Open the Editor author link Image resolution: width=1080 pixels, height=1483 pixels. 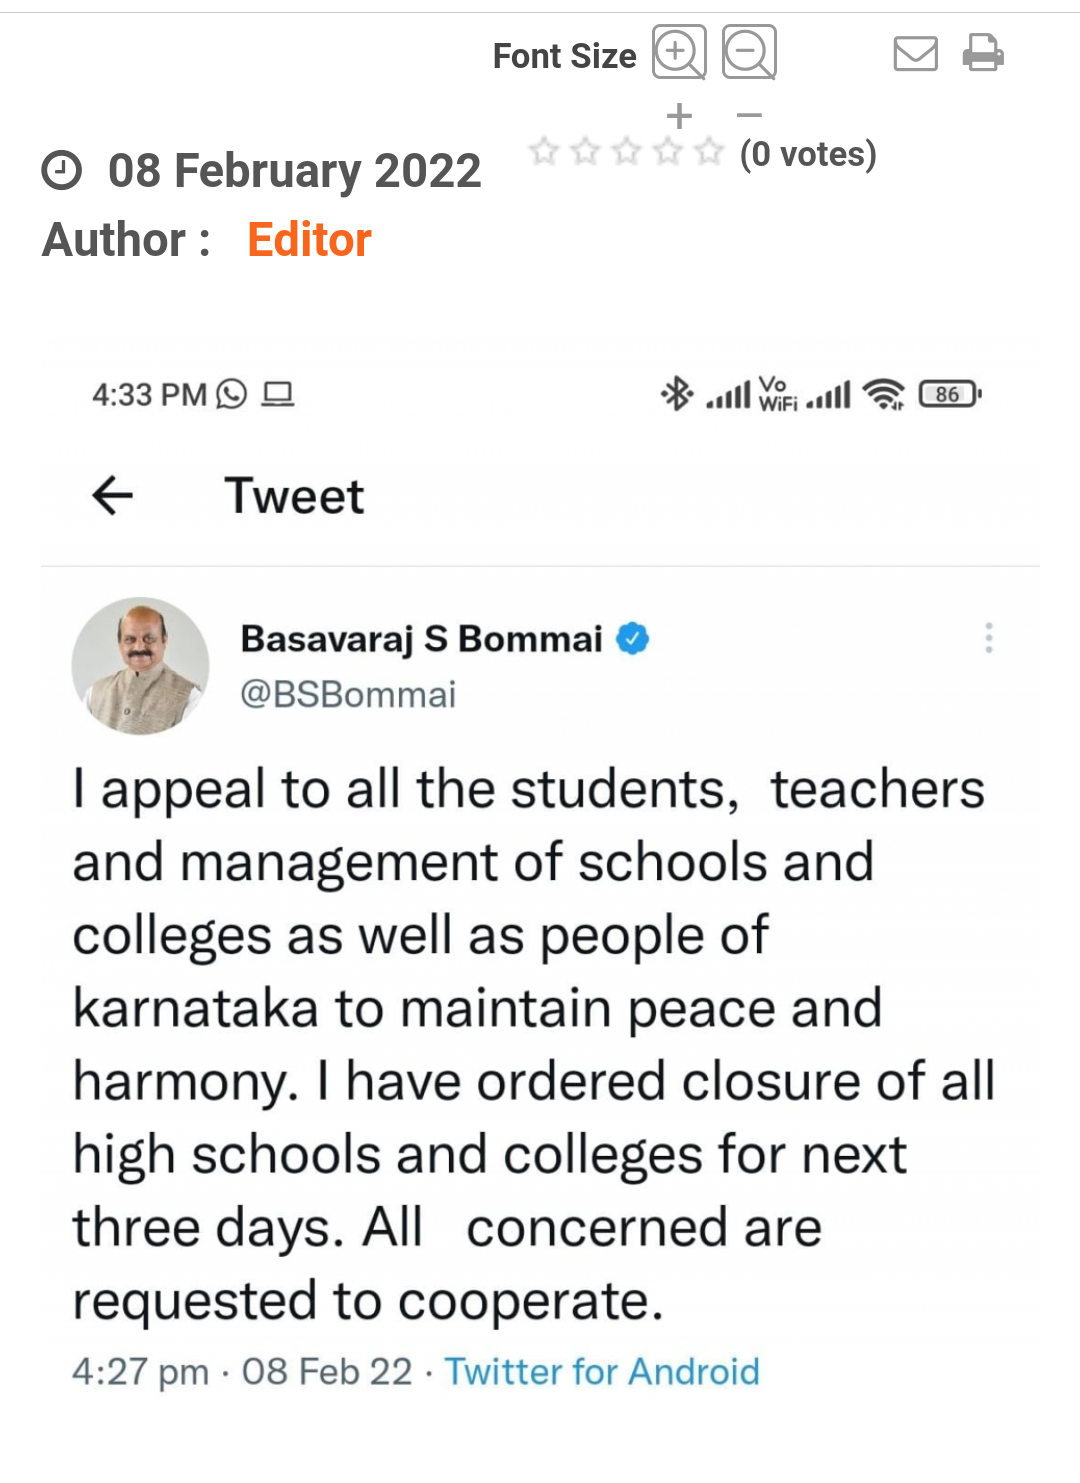tap(309, 240)
